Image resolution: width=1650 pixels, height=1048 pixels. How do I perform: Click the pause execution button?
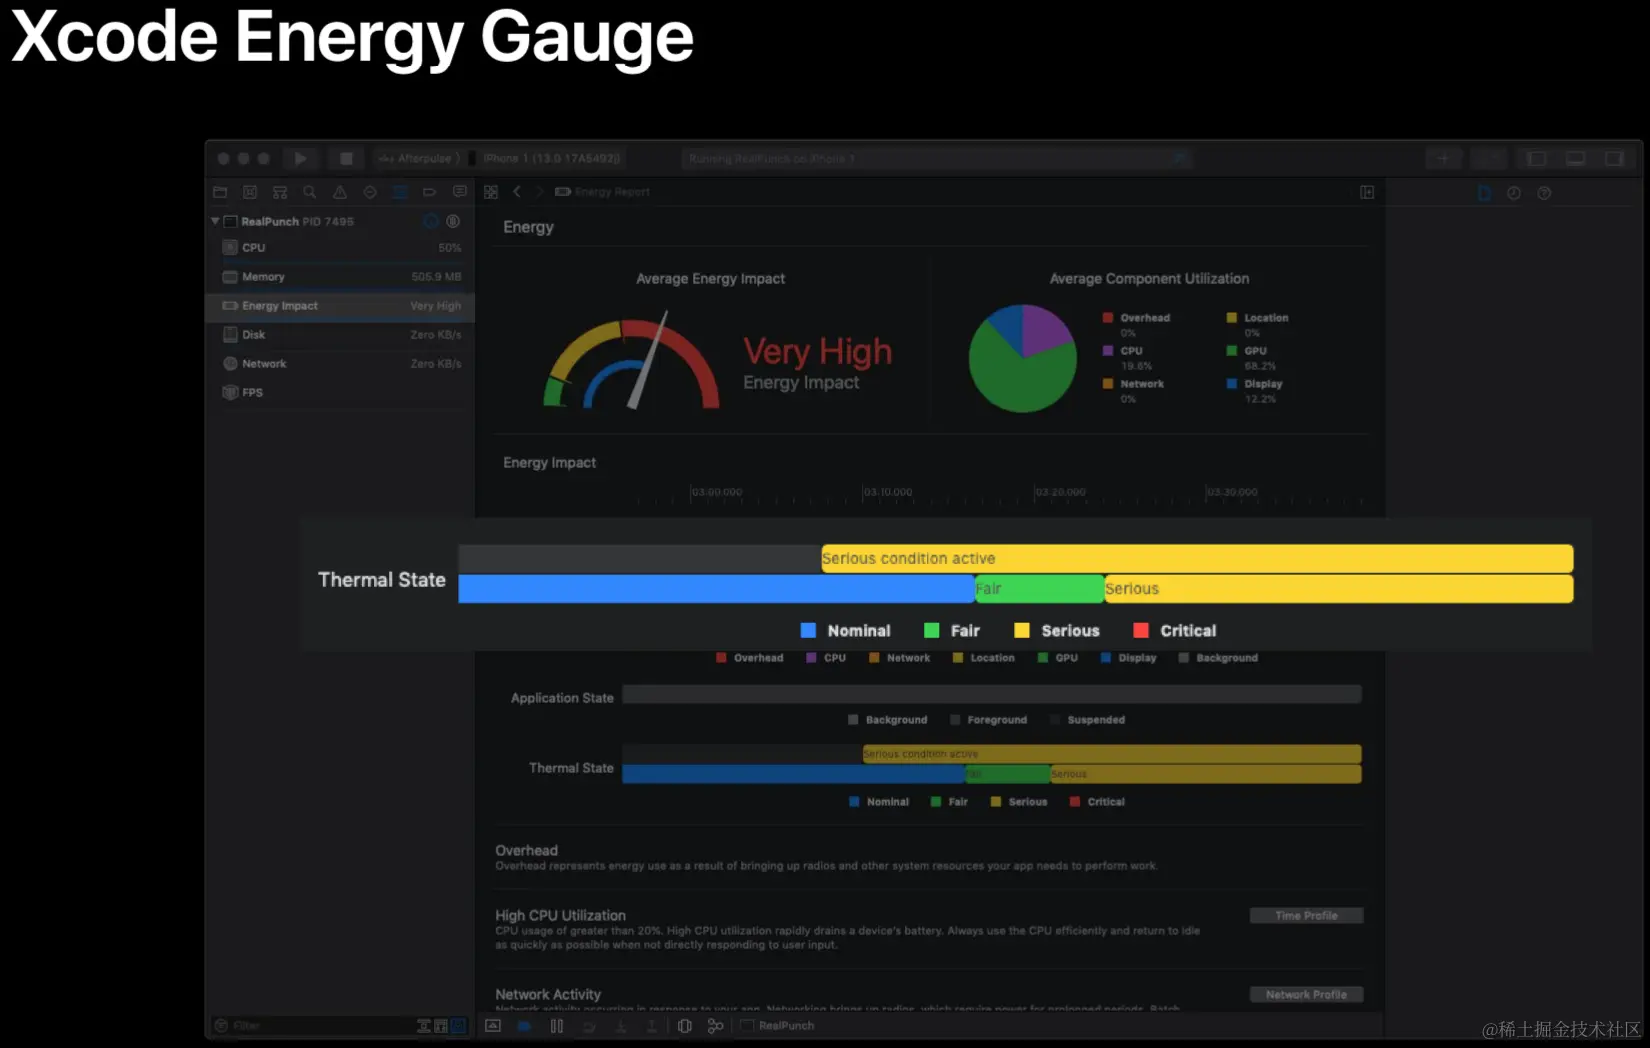coord(557,1026)
